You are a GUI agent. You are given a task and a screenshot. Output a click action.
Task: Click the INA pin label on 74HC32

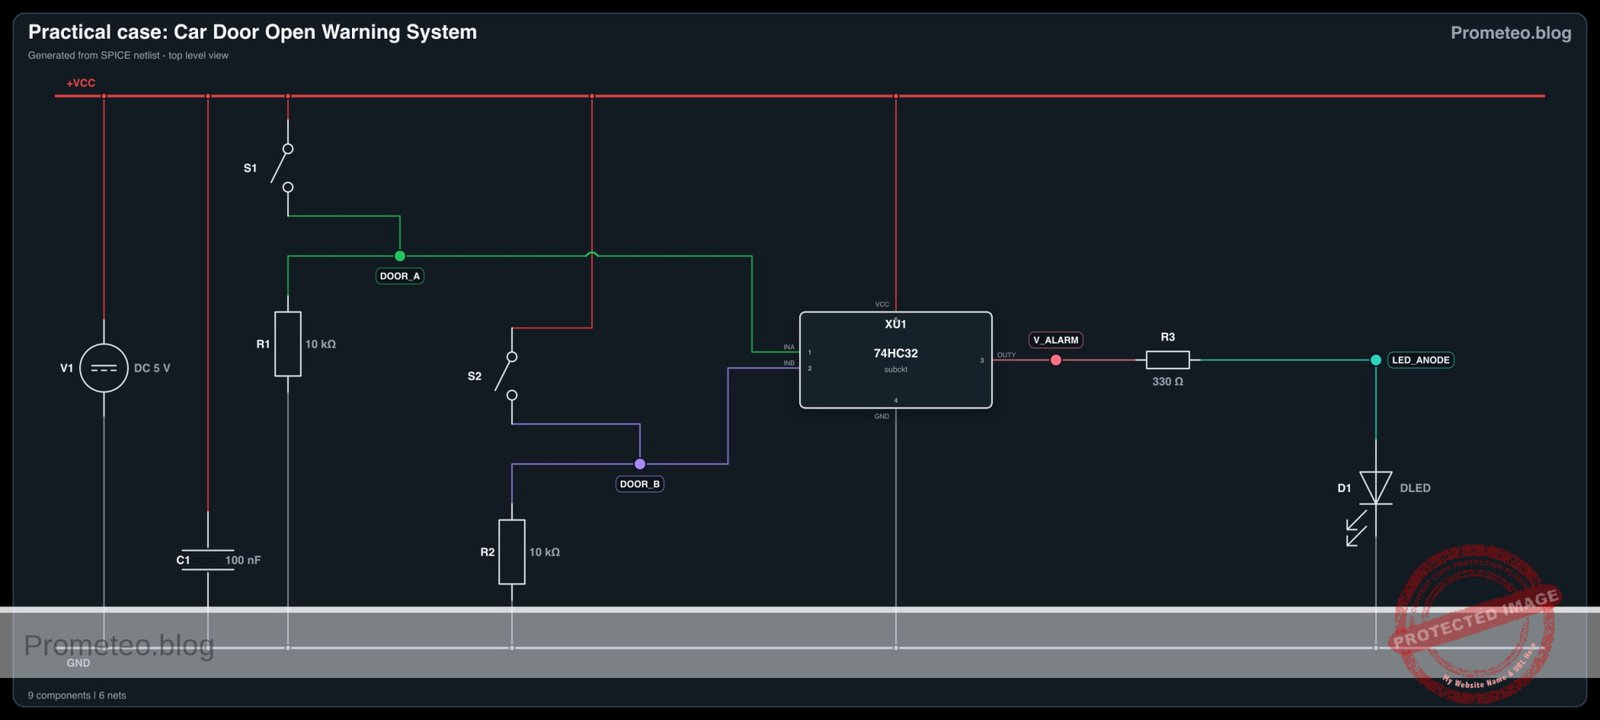[789, 347]
